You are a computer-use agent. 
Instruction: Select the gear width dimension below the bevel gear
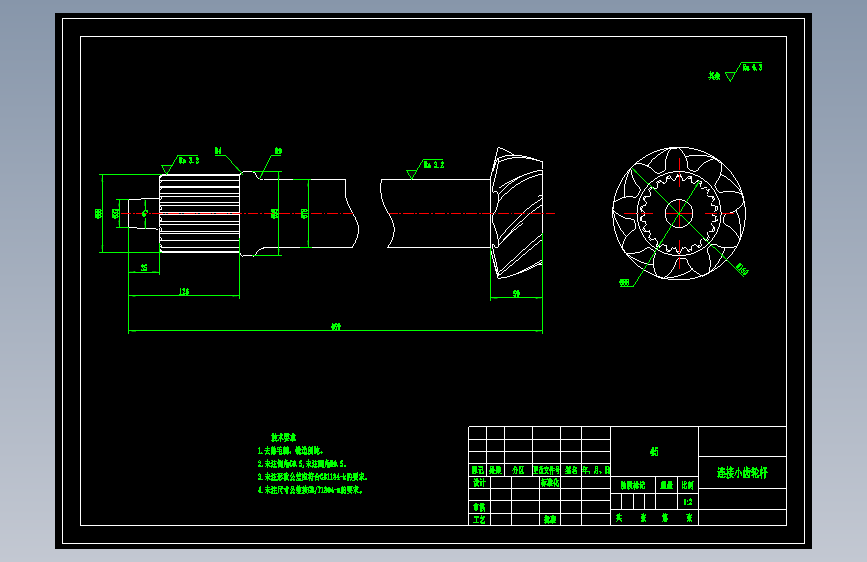[516, 293]
